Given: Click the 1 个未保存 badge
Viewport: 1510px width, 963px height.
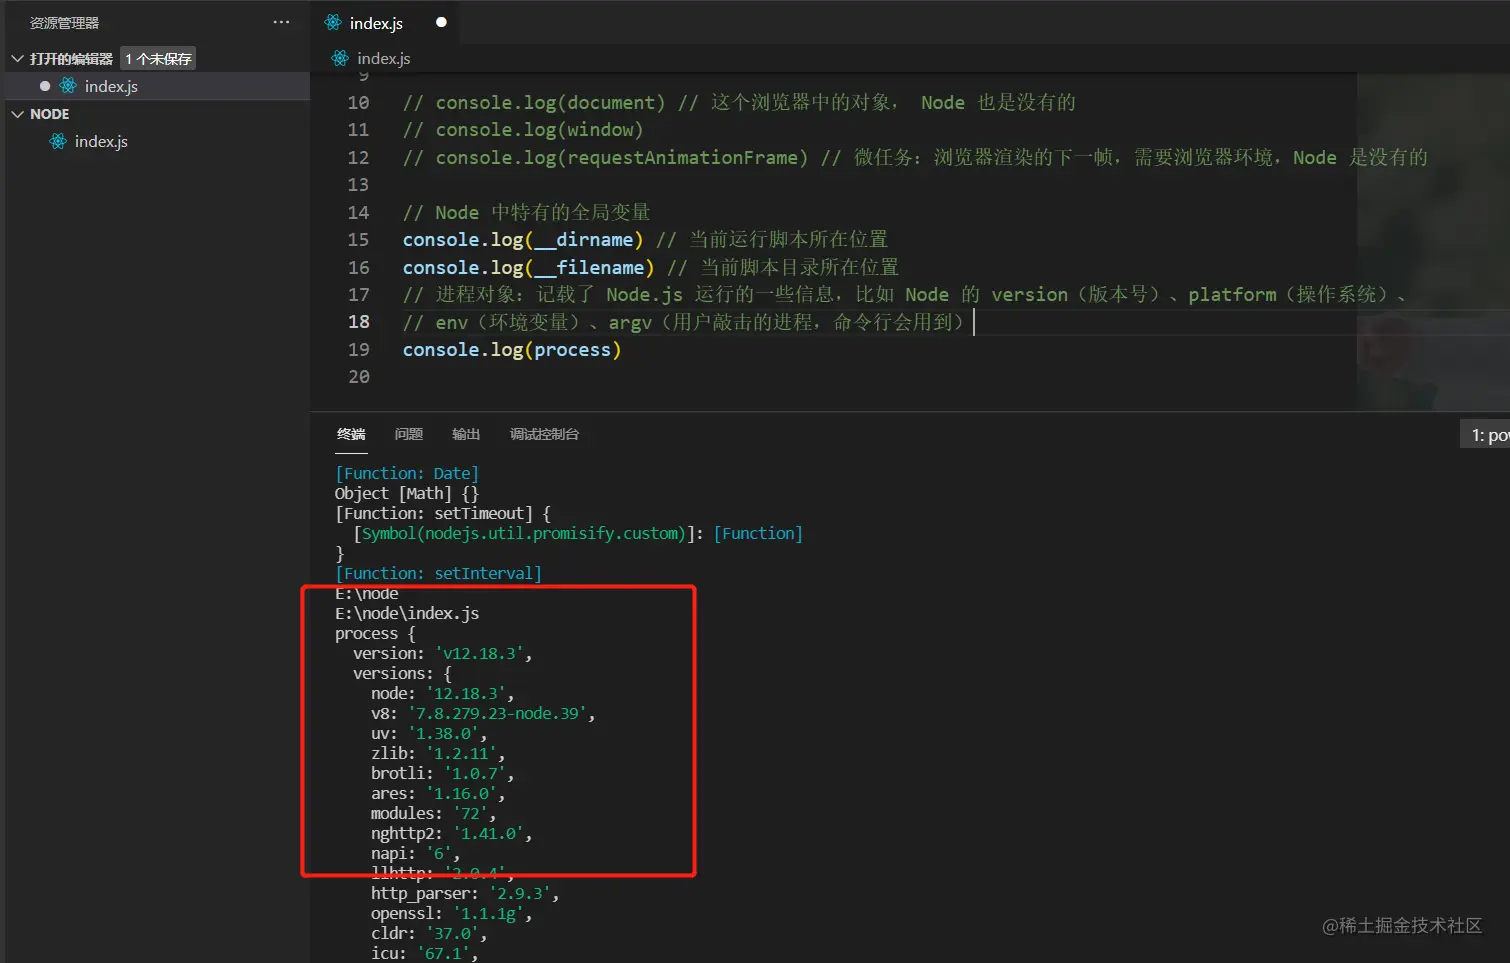Looking at the screenshot, I should 158,59.
